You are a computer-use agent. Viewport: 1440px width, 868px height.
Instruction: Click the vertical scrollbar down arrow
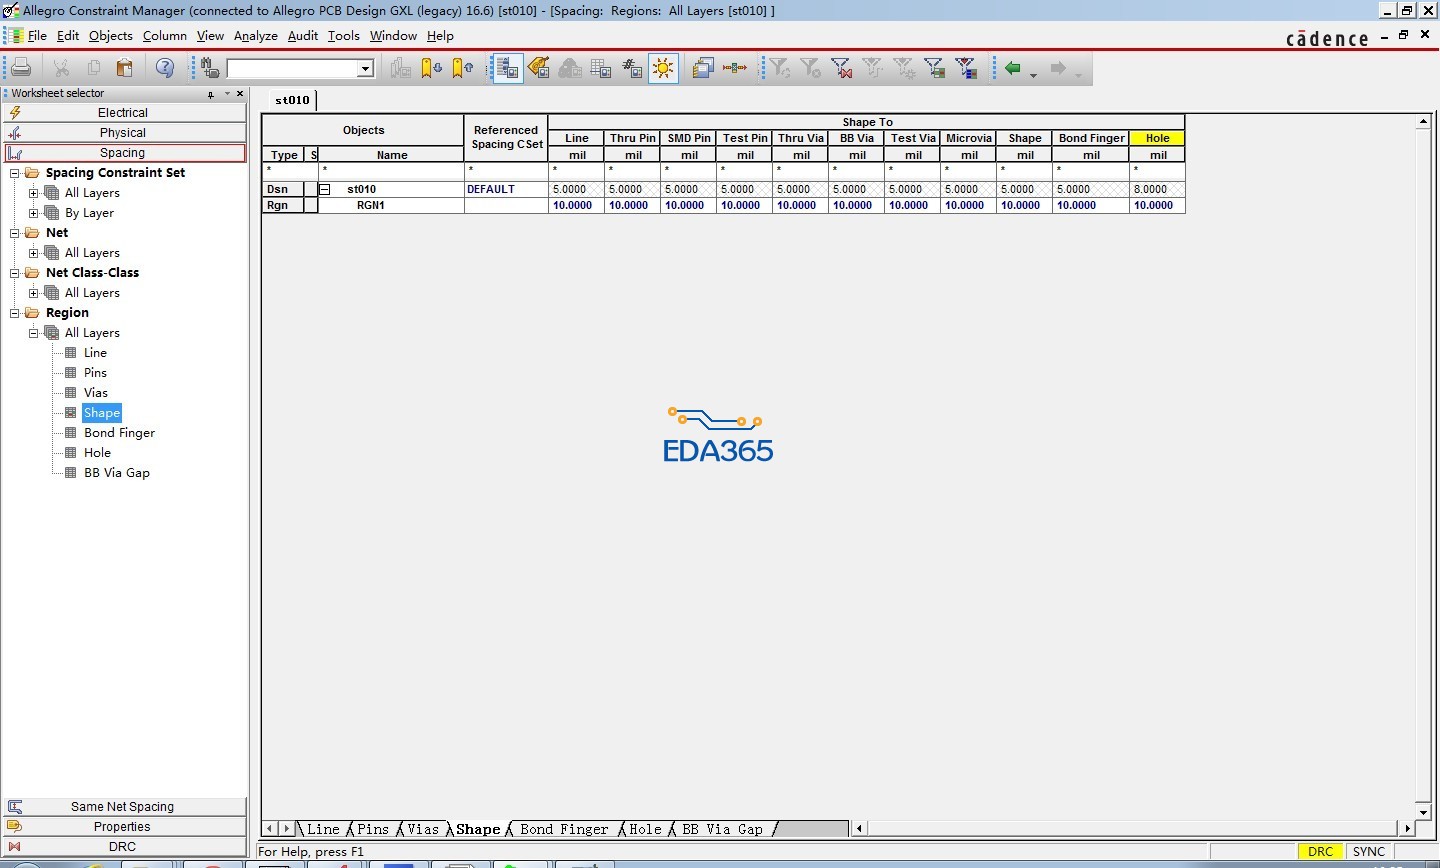(1424, 812)
